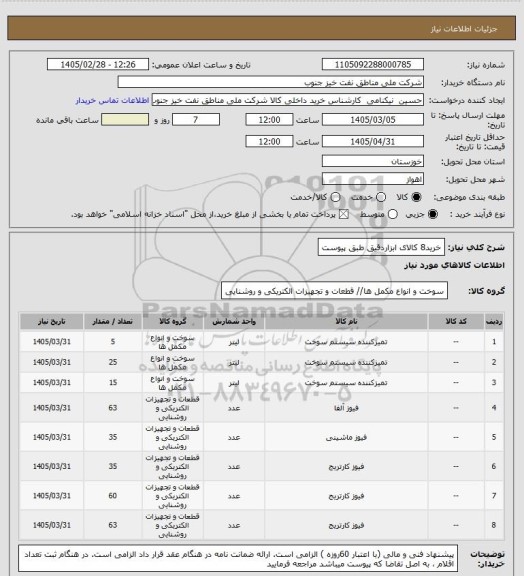This screenshot has height=576, width=524.
Task: Click the request creator field حسین نیکنامی
Action: point(288,100)
